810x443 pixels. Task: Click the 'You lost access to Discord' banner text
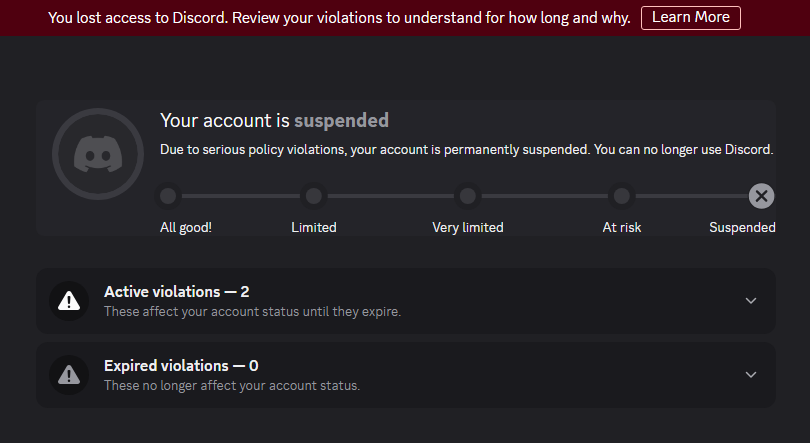pos(339,18)
